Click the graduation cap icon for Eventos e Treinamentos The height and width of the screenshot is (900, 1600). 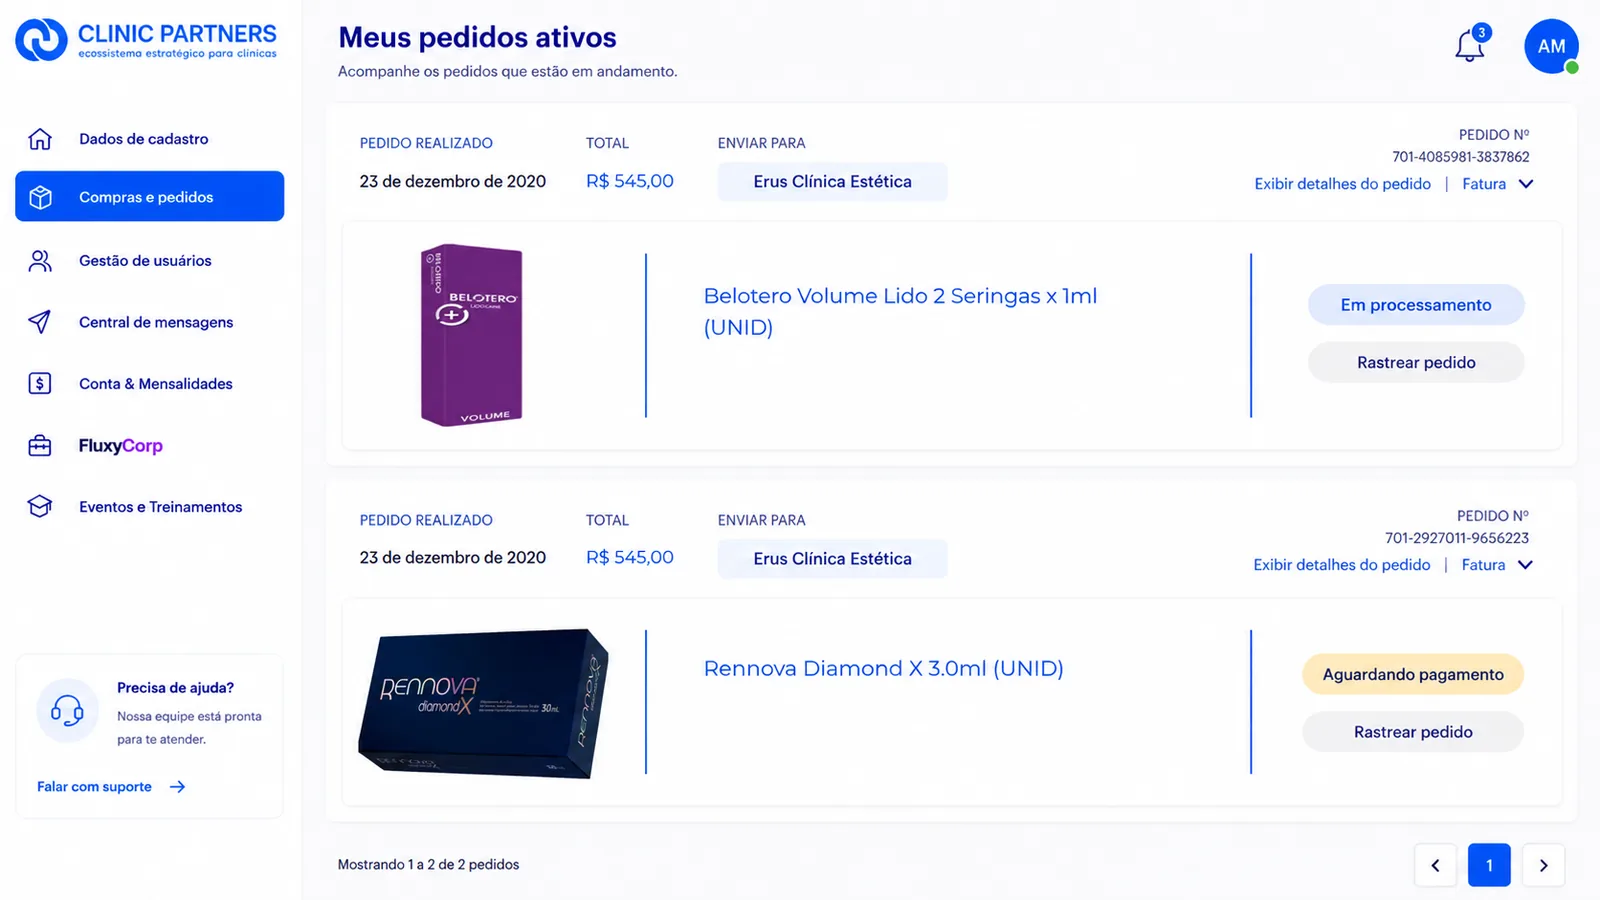(40, 506)
